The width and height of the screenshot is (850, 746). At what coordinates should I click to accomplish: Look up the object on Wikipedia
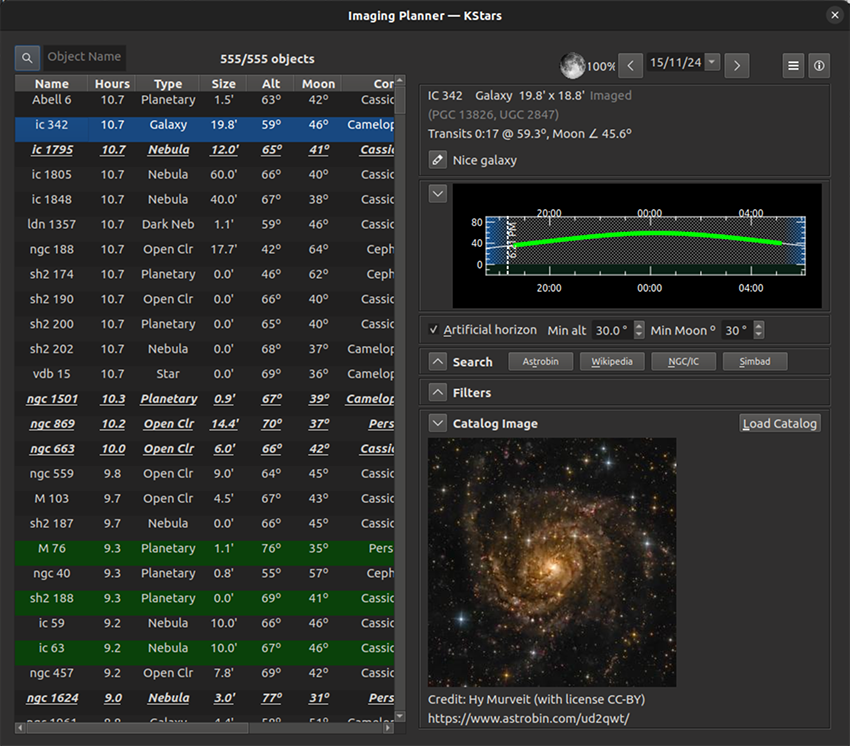tap(612, 361)
